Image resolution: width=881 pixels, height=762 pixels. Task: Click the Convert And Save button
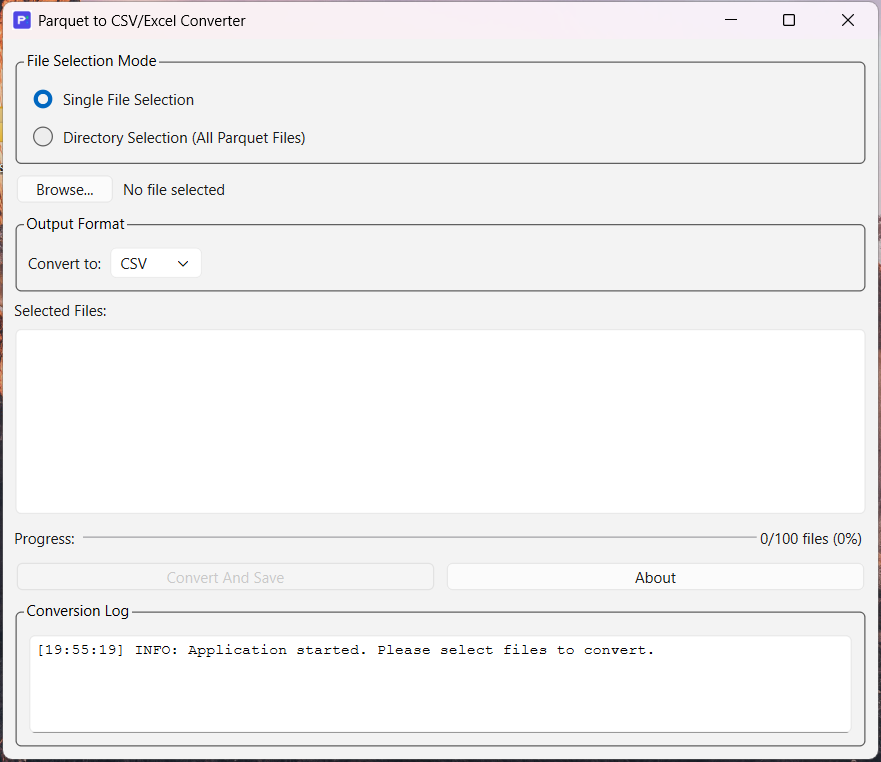click(225, 577)
